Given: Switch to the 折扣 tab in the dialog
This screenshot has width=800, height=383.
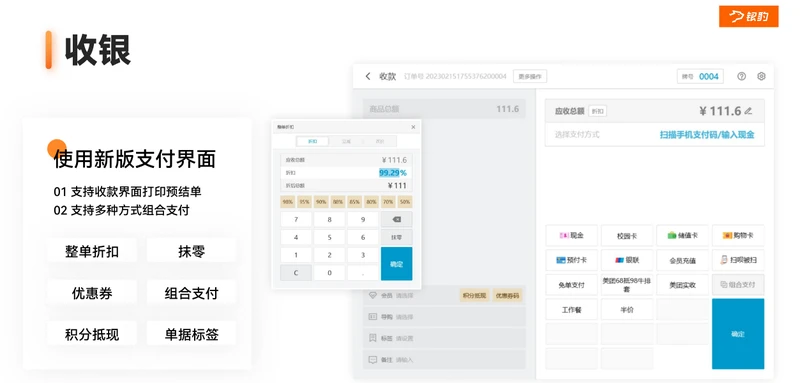Looking at the screenshot, I should tap(312, 141).
